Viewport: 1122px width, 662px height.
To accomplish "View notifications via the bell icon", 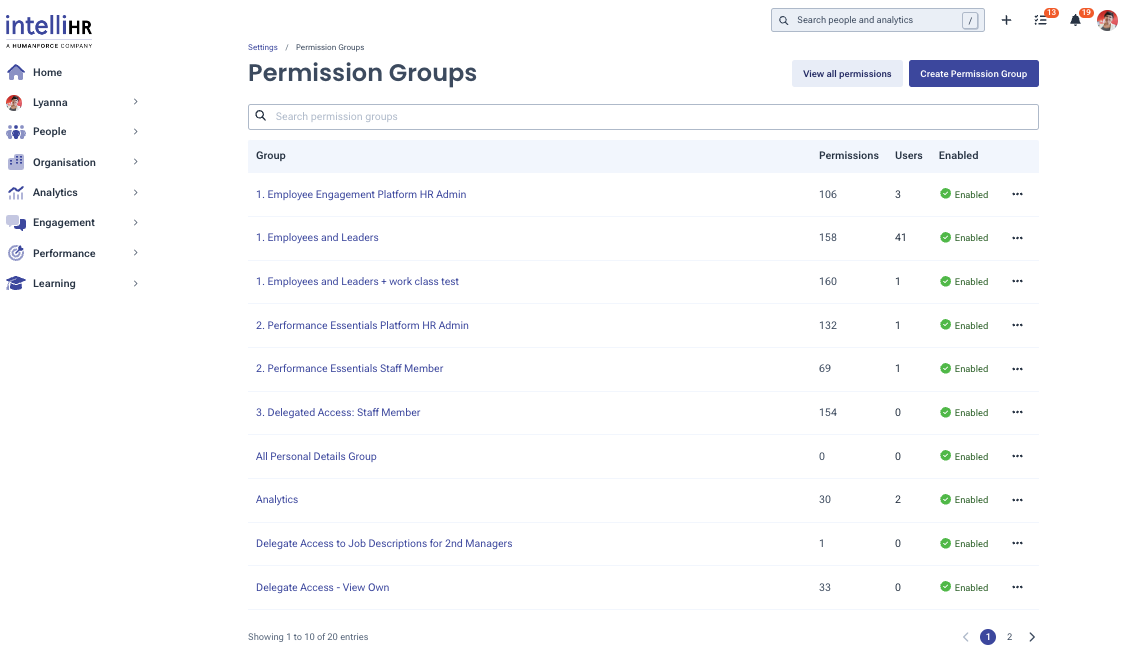I will (x=1074, y=20).
